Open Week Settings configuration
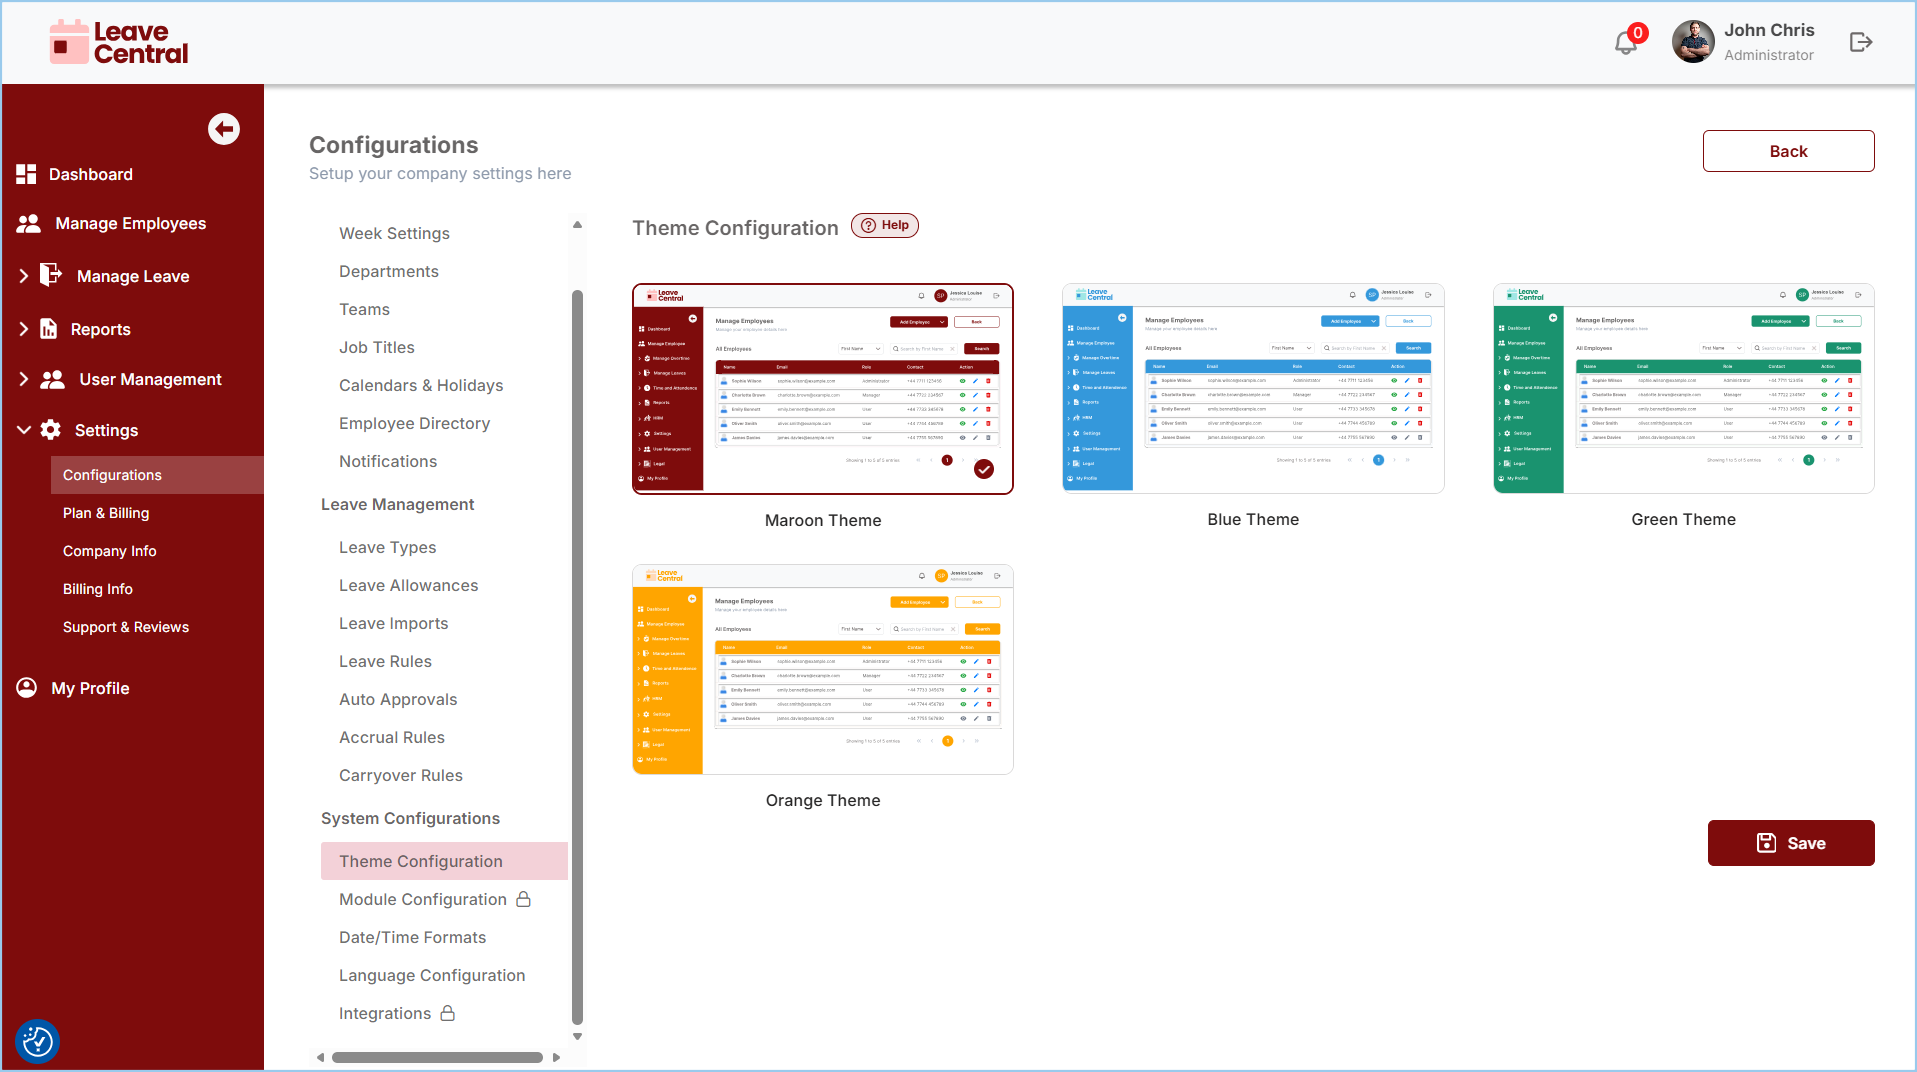Image resolution: width=1917 pixels, height=1072 pixels. tap(394, 233)
